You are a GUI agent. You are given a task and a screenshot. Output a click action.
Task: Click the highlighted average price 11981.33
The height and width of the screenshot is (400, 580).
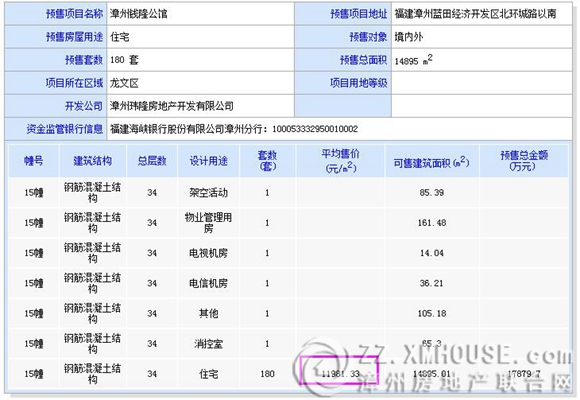(x=340, y=370)
